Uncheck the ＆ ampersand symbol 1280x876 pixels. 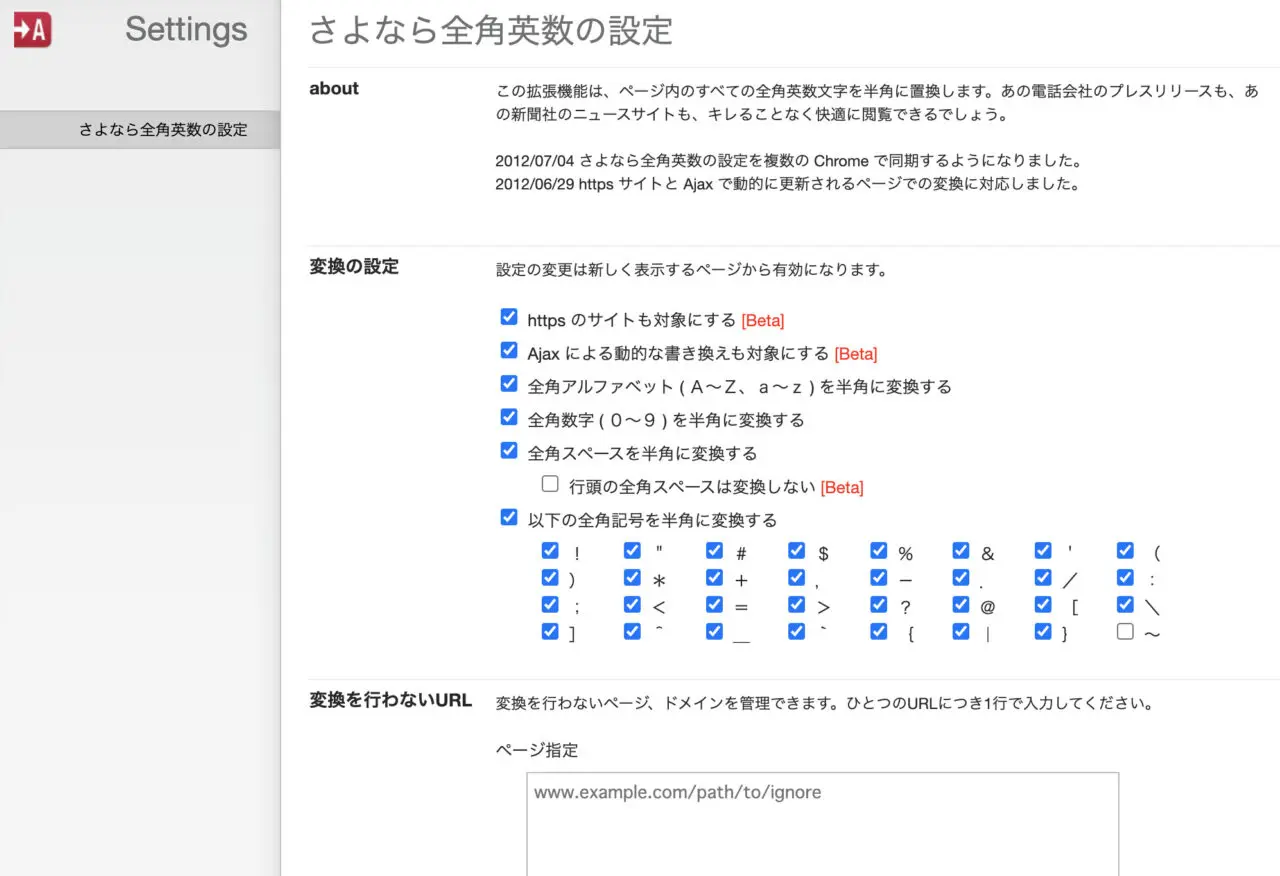coord(961,550)
